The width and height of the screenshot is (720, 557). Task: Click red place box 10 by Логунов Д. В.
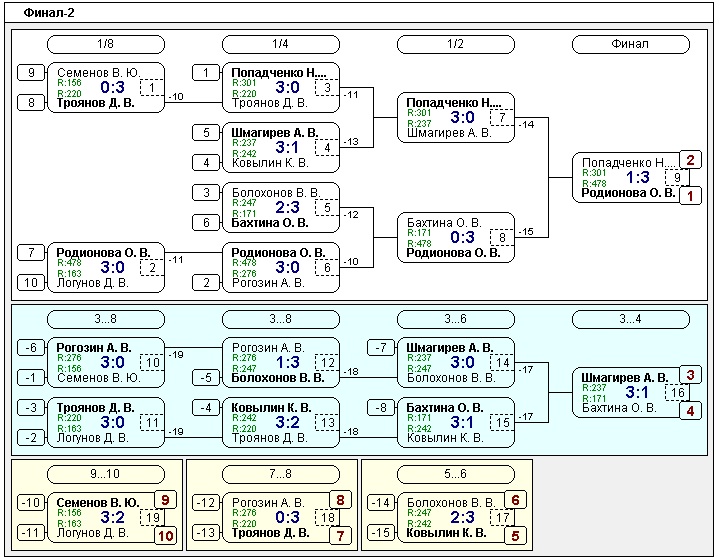click(x=166, y=536)
